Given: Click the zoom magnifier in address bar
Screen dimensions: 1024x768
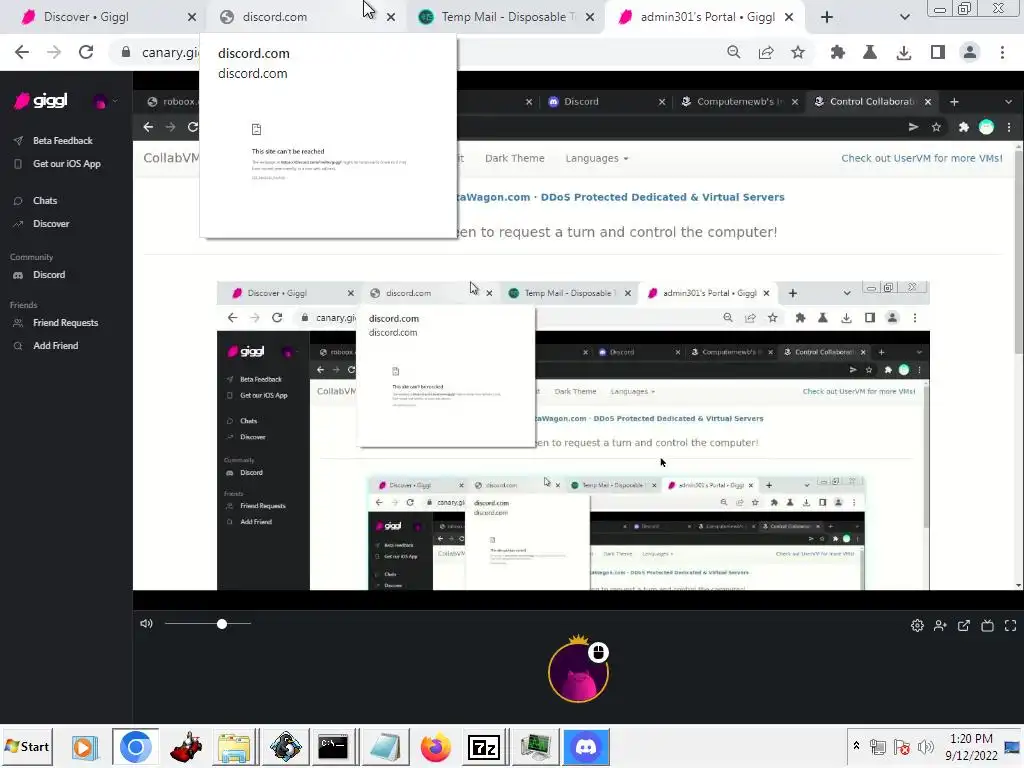Looking at the screenshot, I should pos(733,52).
